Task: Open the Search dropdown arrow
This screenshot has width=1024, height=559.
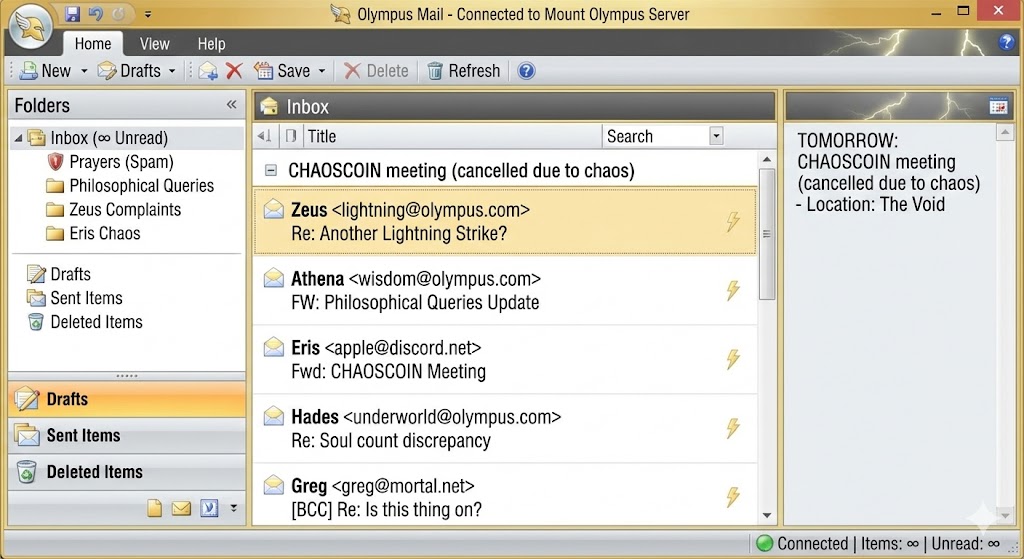Action: click(x=716, y=136)
